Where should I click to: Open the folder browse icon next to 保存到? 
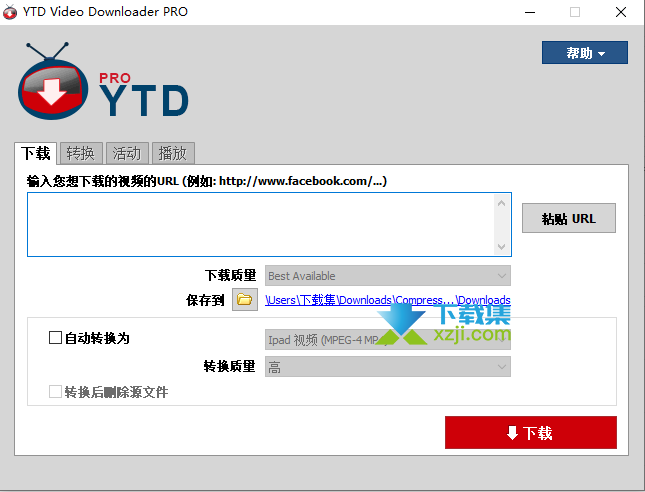tap(245, 299)
